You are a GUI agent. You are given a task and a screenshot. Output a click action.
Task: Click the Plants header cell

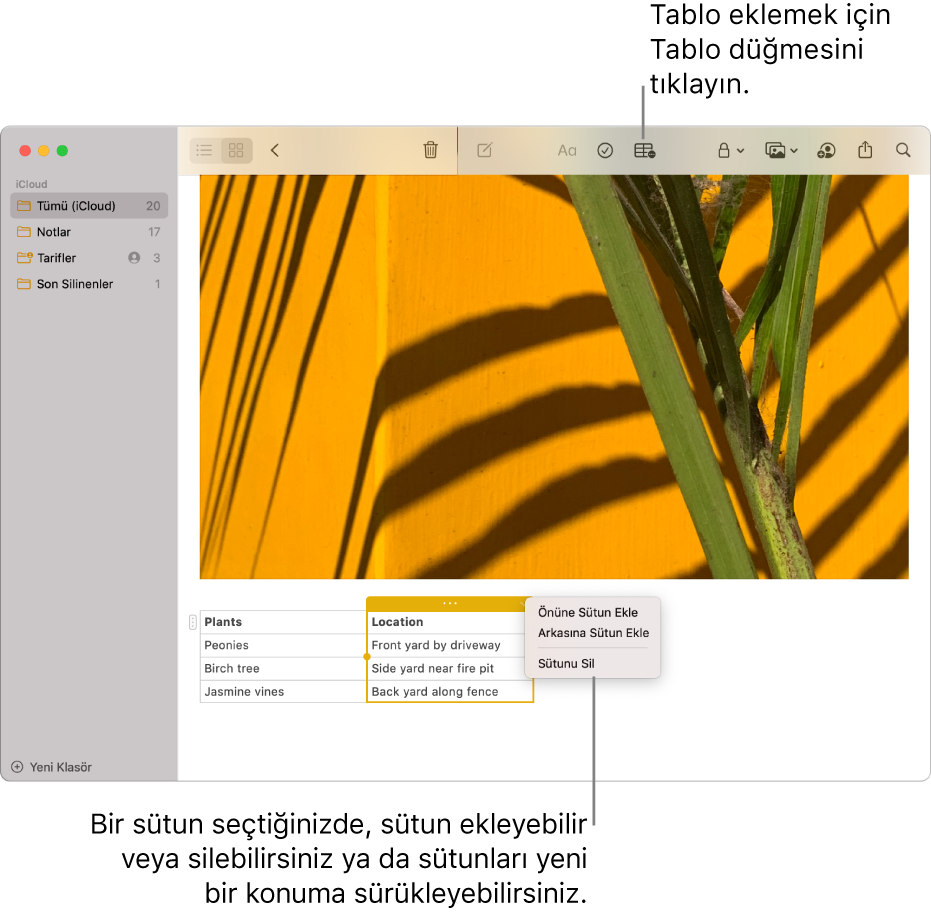point(283,622)
